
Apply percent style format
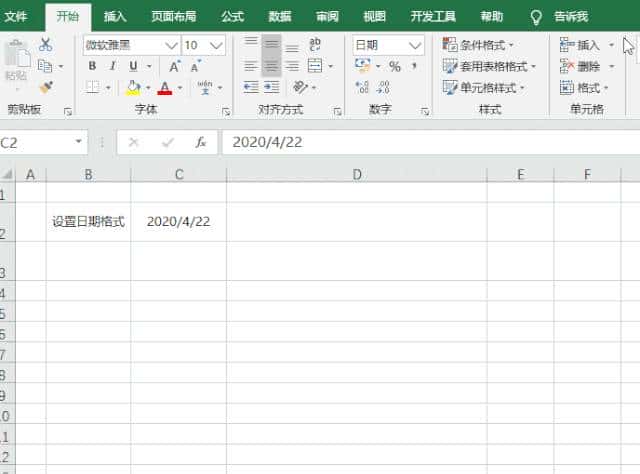(x=395, y=66)
